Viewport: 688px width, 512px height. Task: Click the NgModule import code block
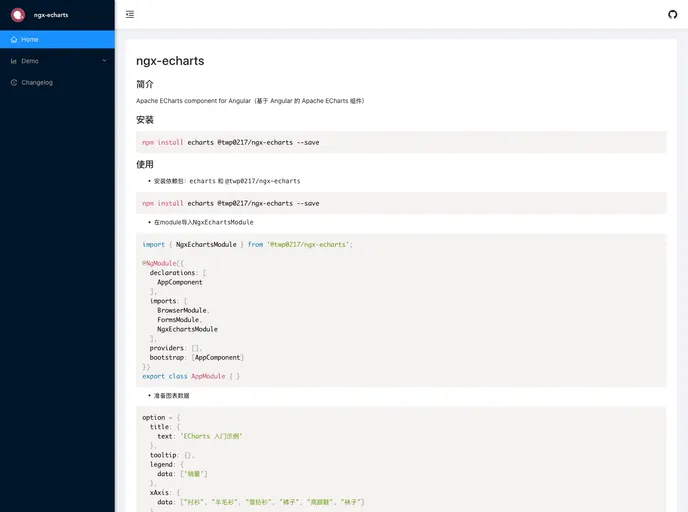pyautogui.click(x=400, y=310)
